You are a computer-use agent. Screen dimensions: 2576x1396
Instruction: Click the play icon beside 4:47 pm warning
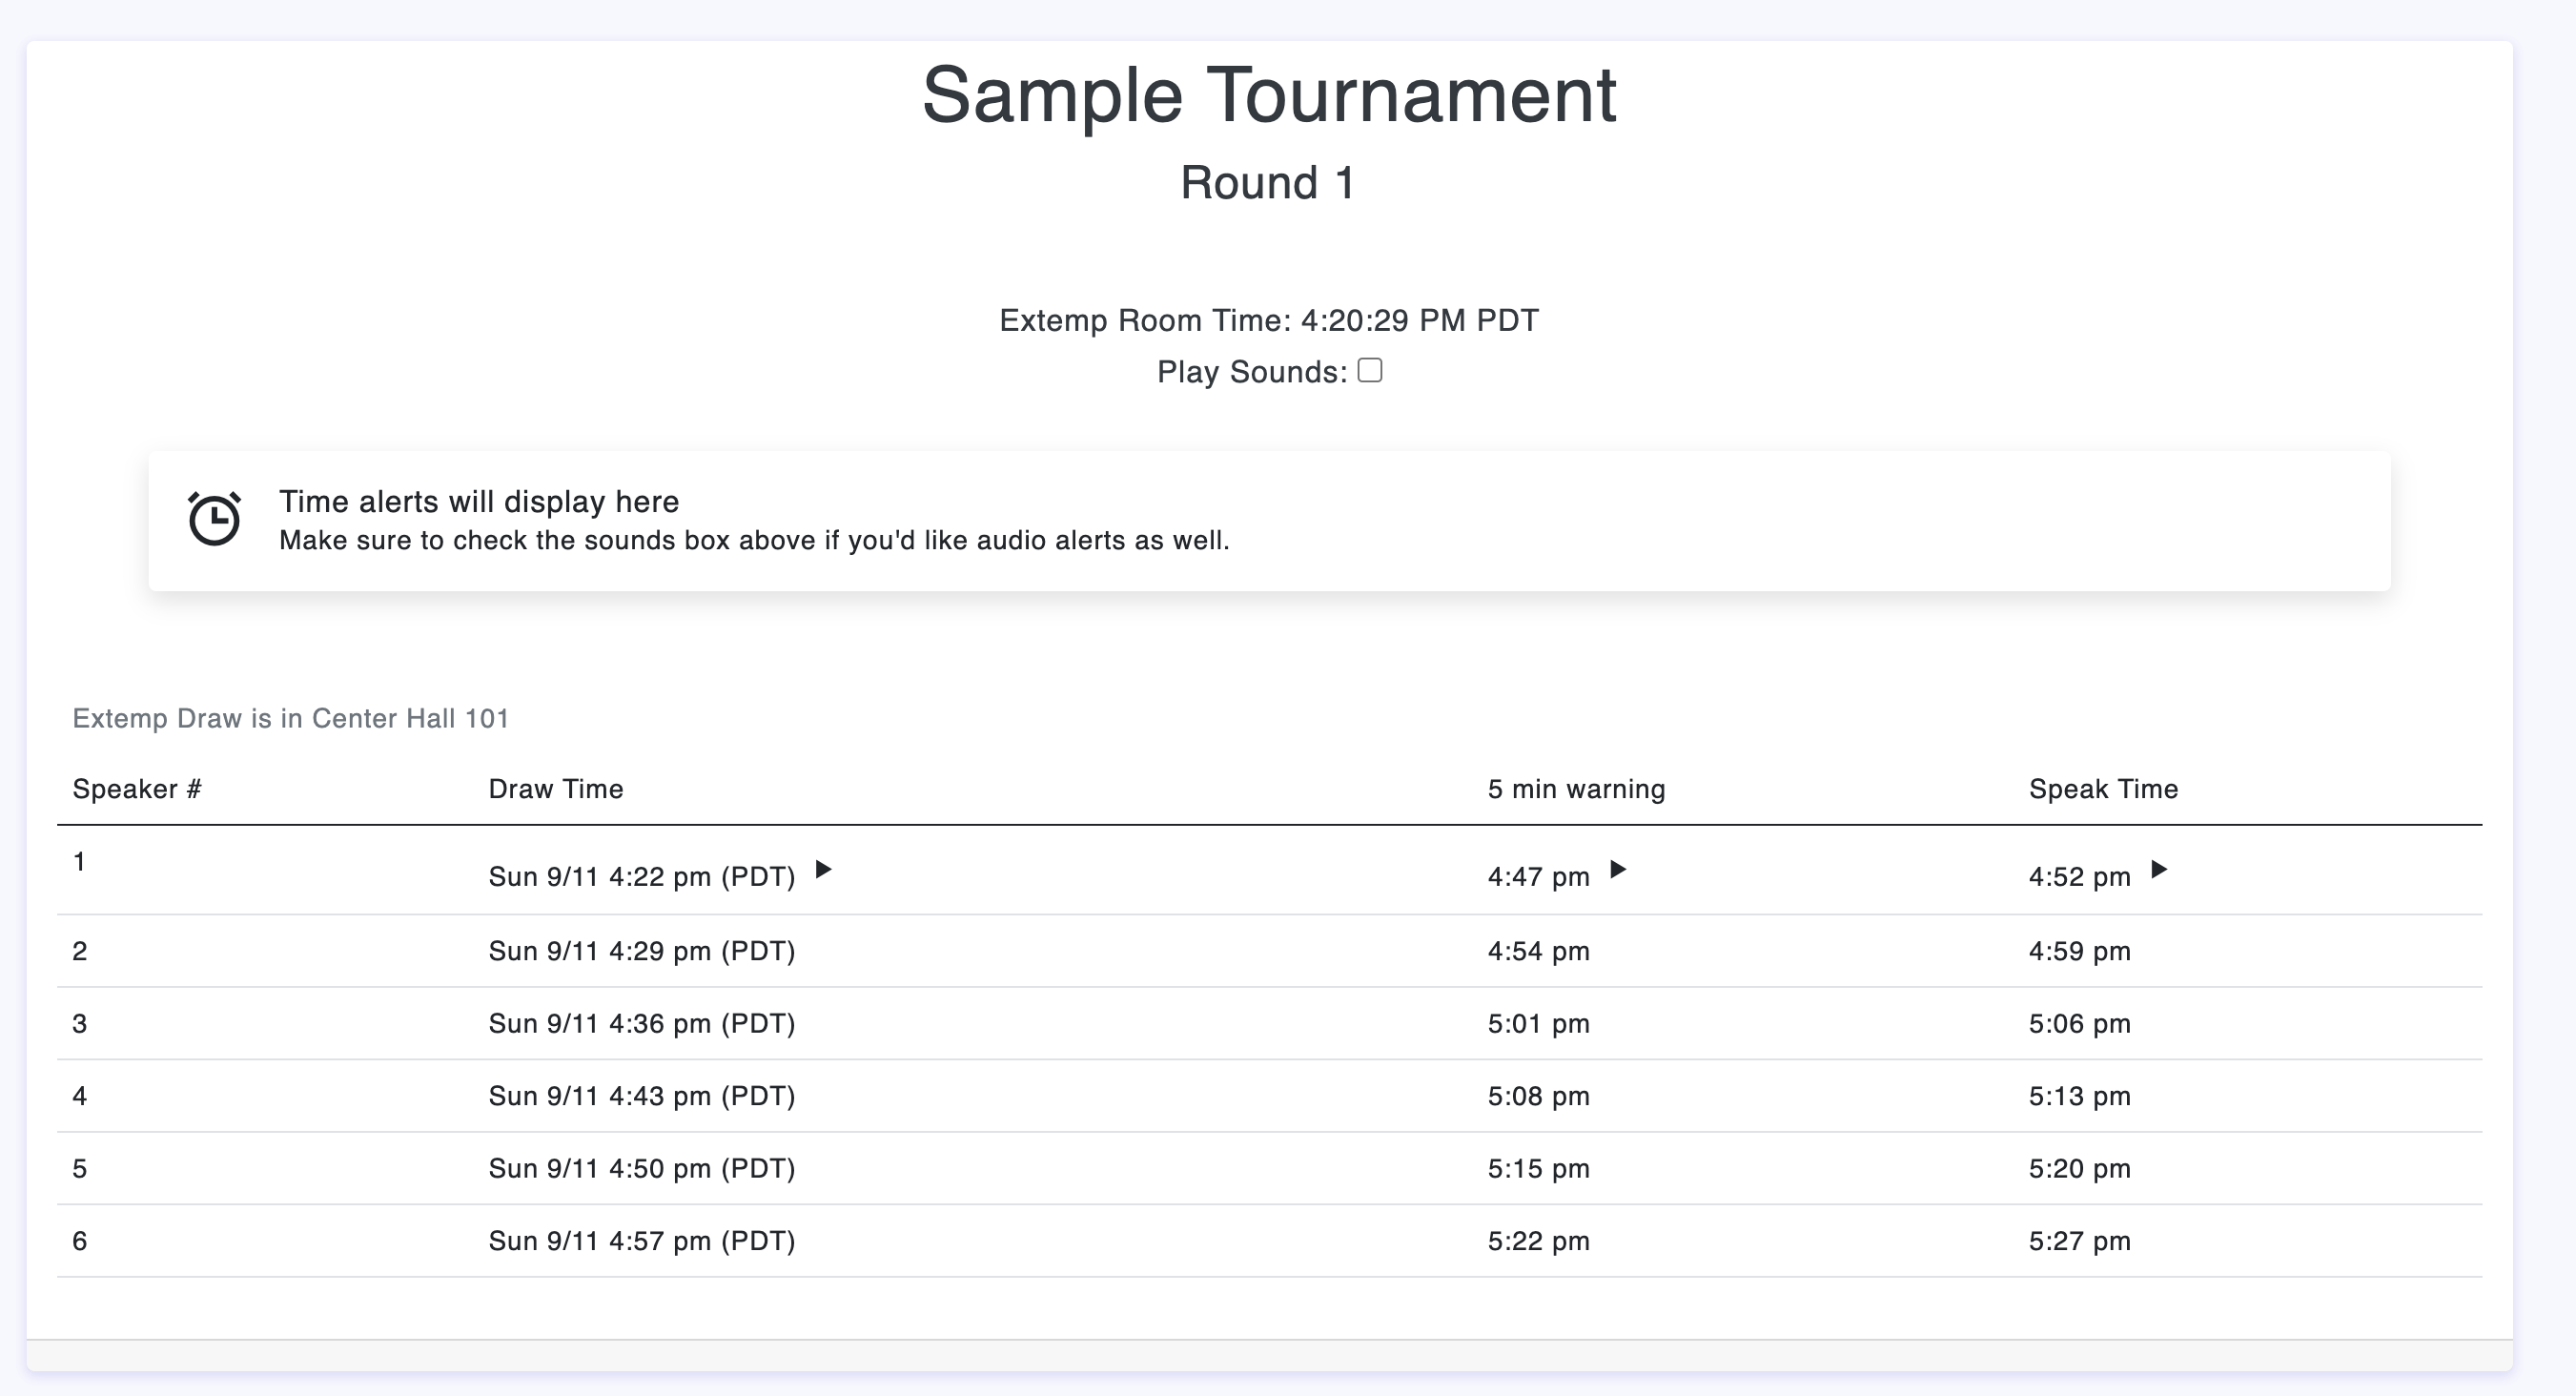1617,869
